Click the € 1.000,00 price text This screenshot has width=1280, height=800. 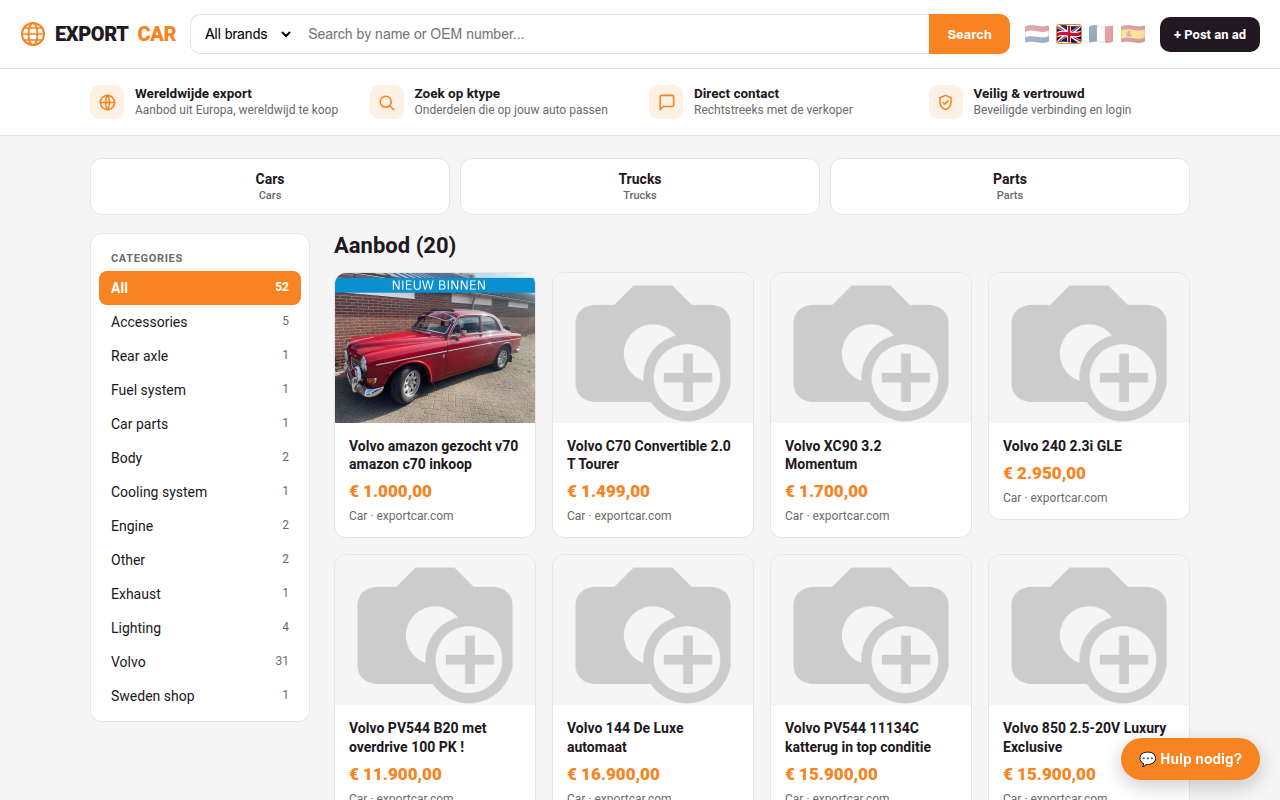point(390,491)
